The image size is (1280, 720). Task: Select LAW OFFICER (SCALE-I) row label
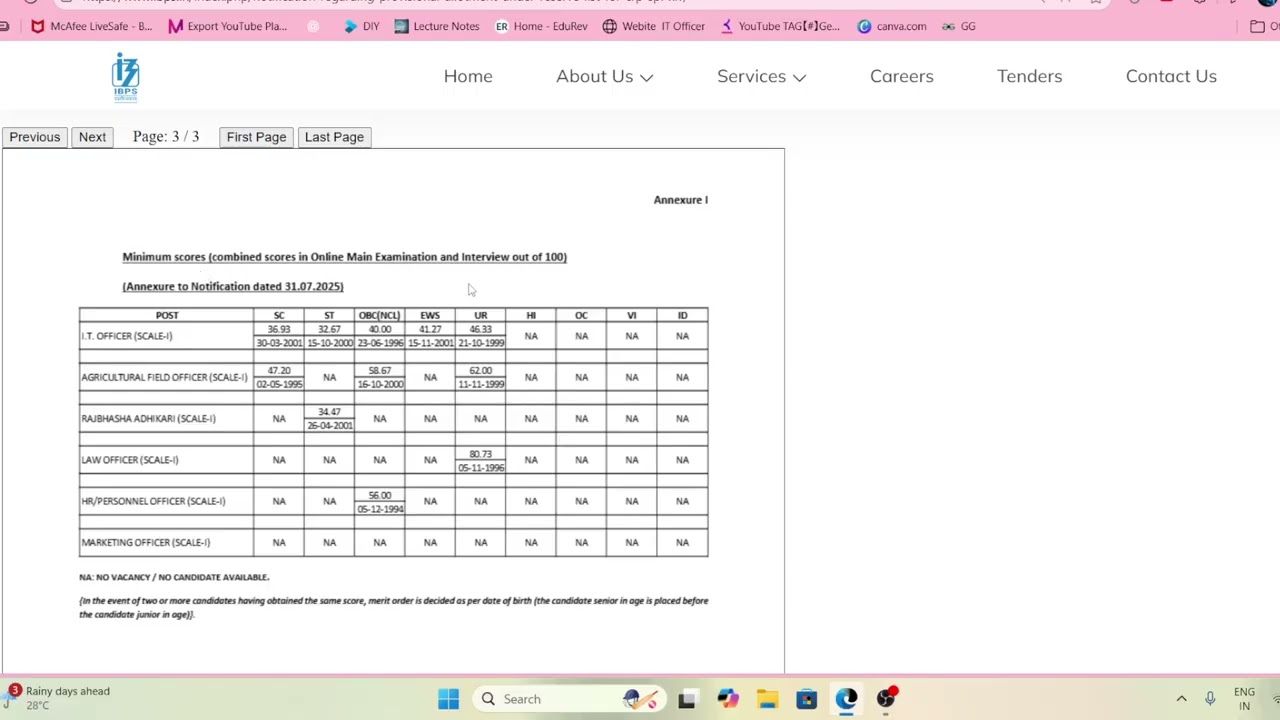pos(130,460)
